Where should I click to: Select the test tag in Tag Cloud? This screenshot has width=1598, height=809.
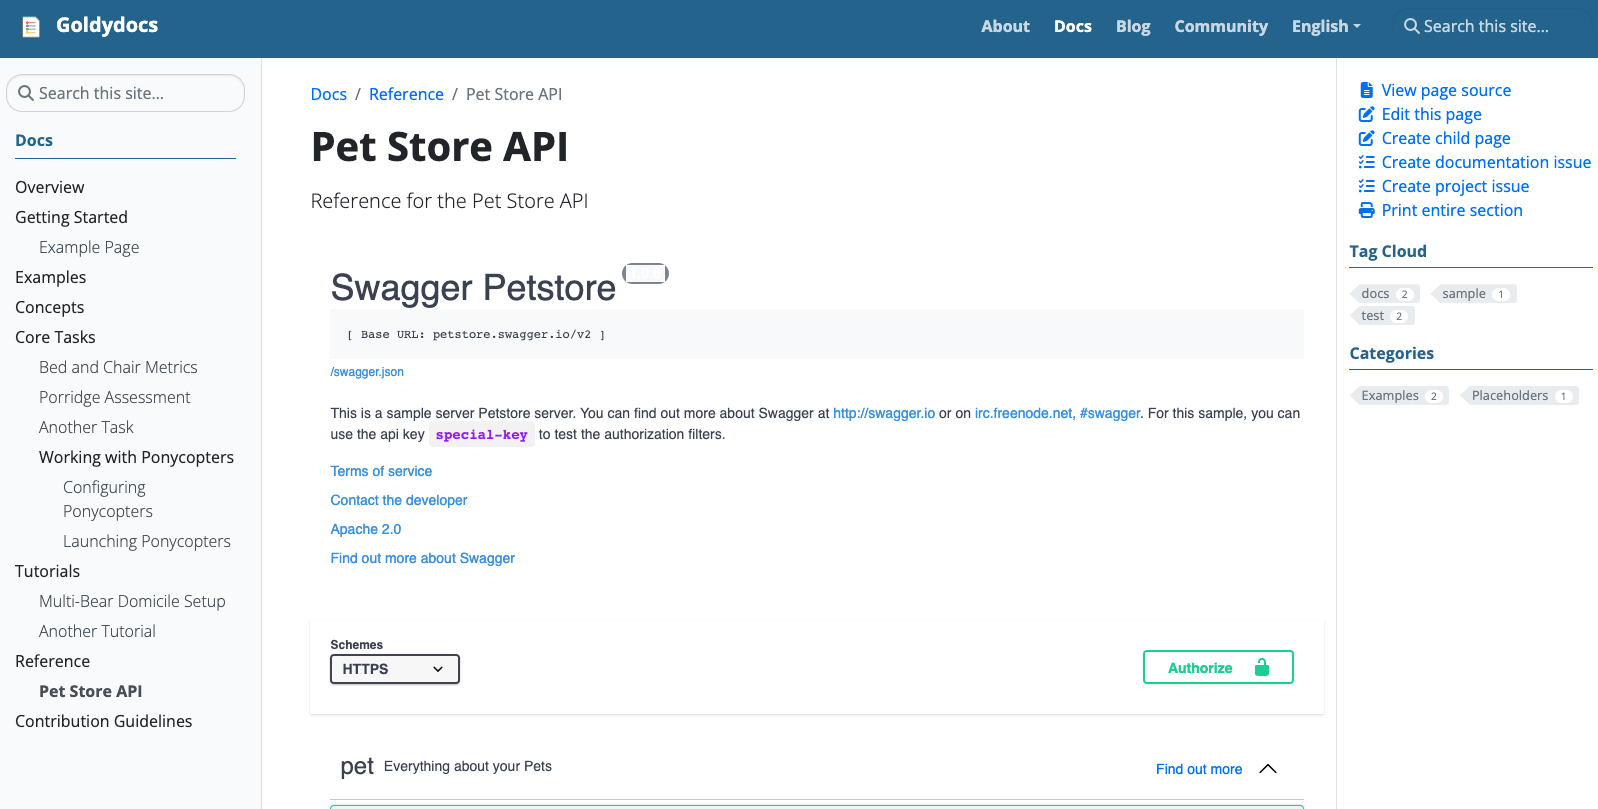pyautogui.click(x=1382, y=315)
